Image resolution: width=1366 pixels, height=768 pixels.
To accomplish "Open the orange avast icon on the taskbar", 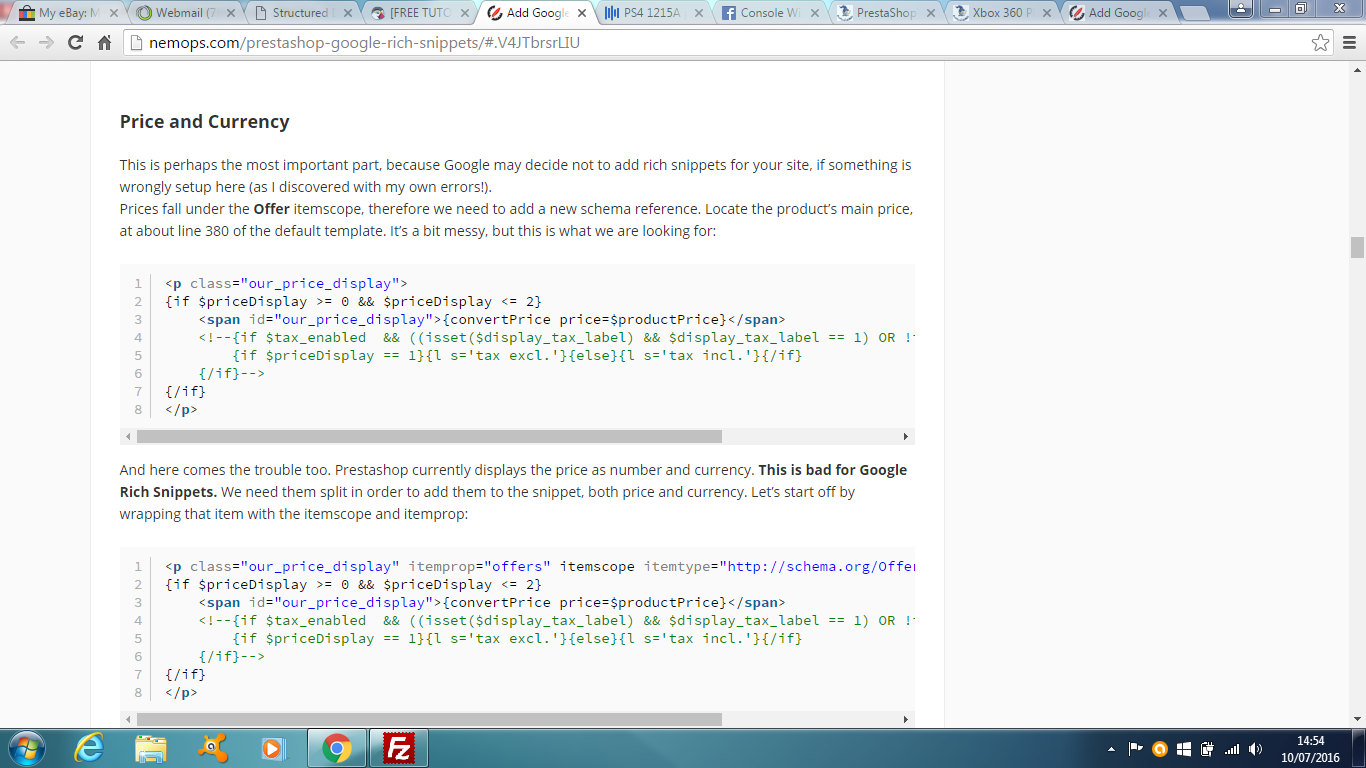I will 212,748.
